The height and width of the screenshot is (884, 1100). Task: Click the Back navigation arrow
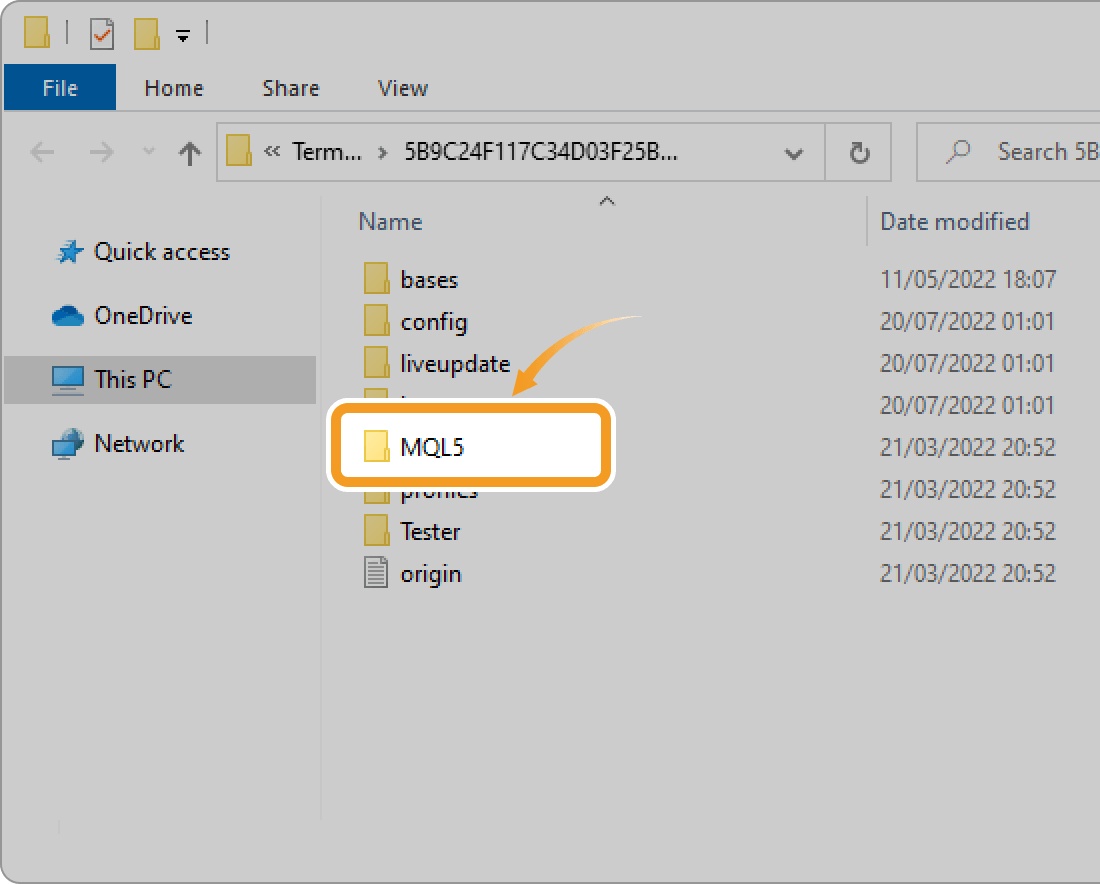tap(42, 152)
